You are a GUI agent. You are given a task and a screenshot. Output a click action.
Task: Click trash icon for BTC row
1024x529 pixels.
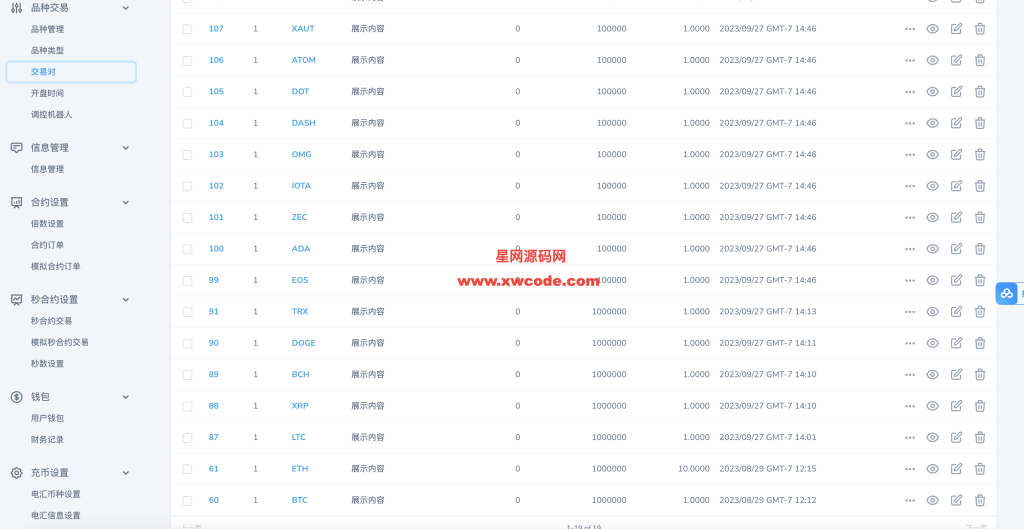click(x=980, y=500)
